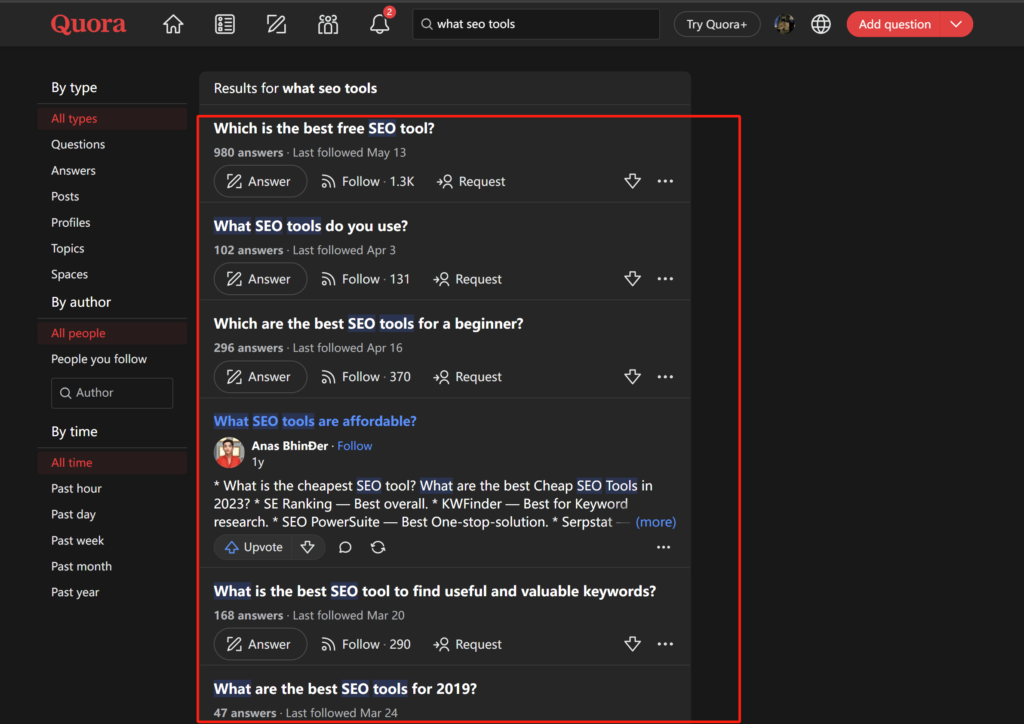Filter results by Posts
The image size is (1024, 724).
pos(65,197)
